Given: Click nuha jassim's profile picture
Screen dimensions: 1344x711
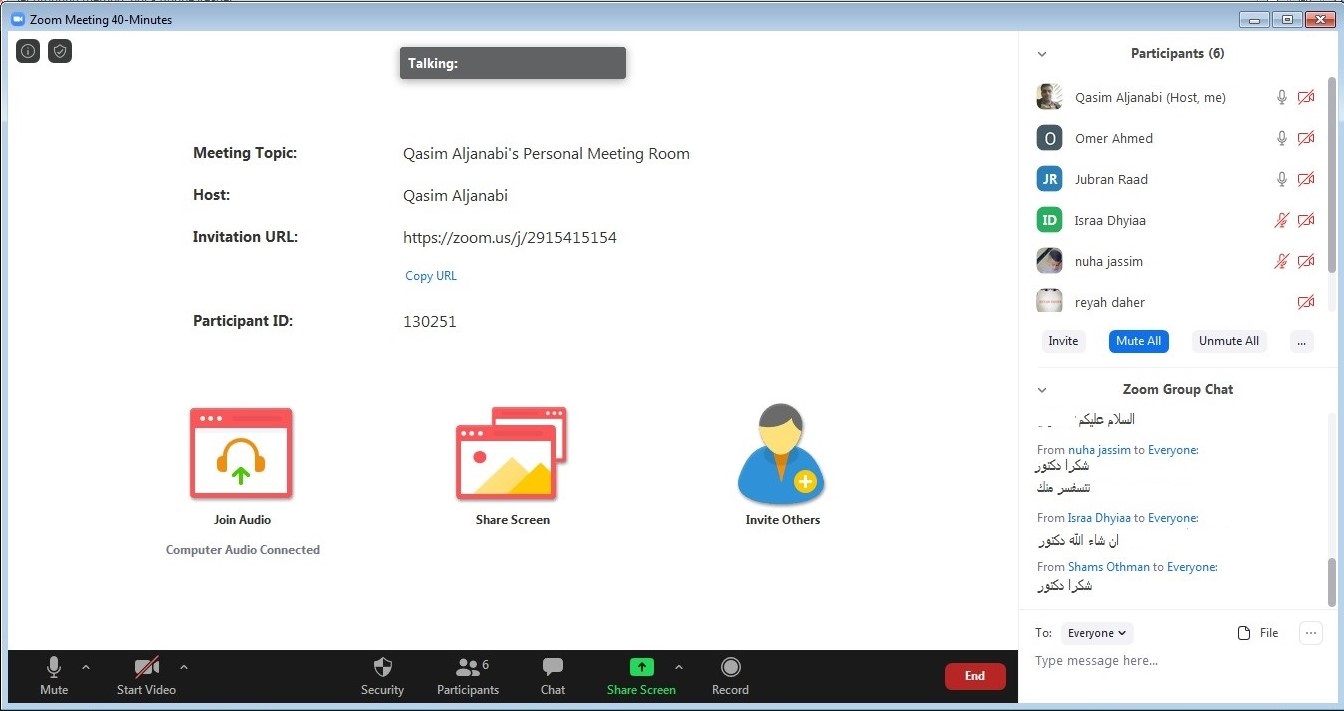Looking at the screenshot, I should [1049, 261].
